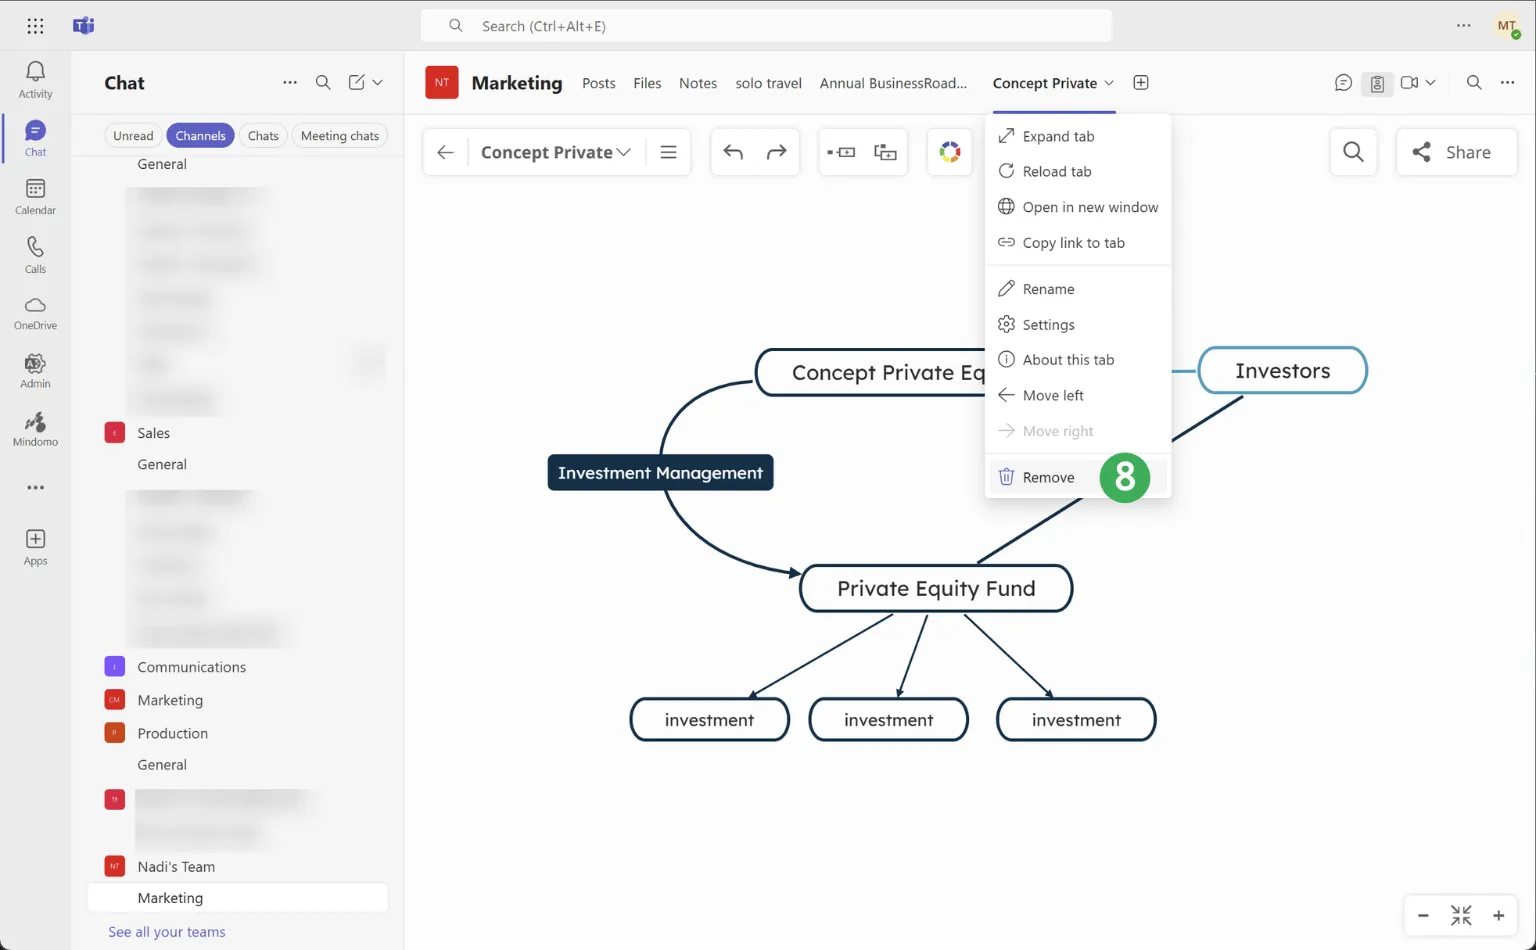
Task: Insert a subtopic using the toolbar icon
Action: [885, 152]
